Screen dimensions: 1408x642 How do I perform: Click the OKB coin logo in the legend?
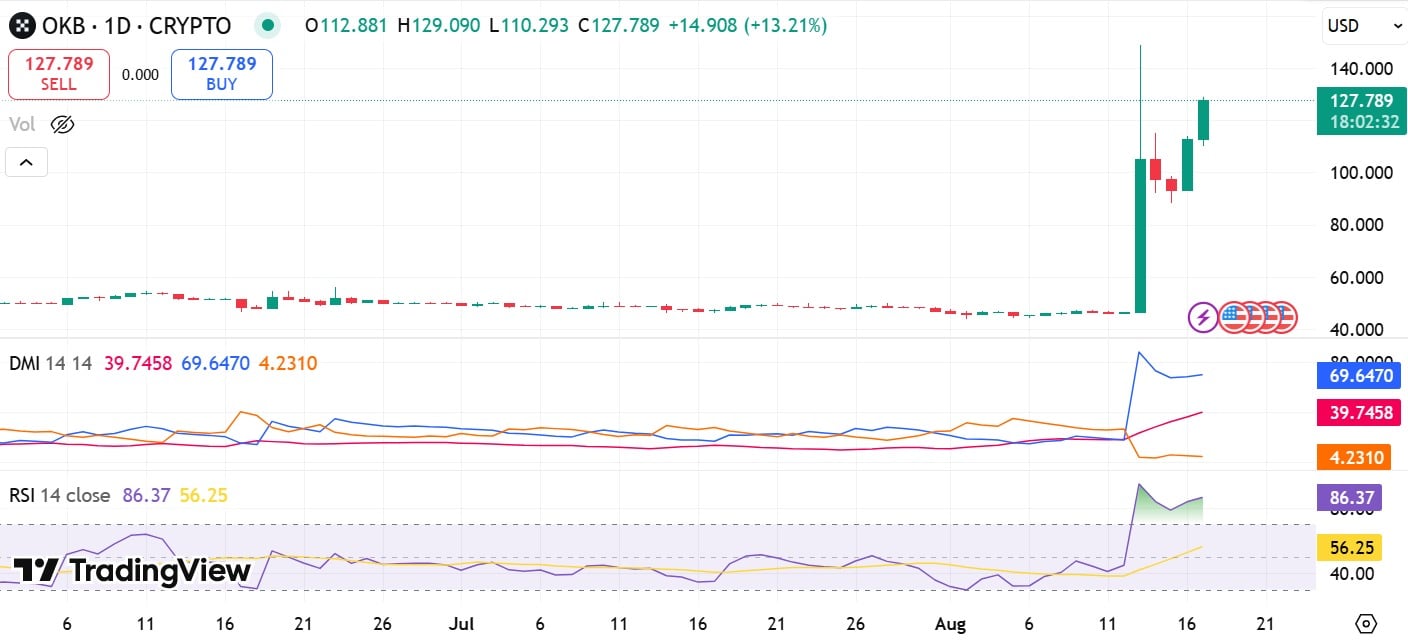point(22,26)
